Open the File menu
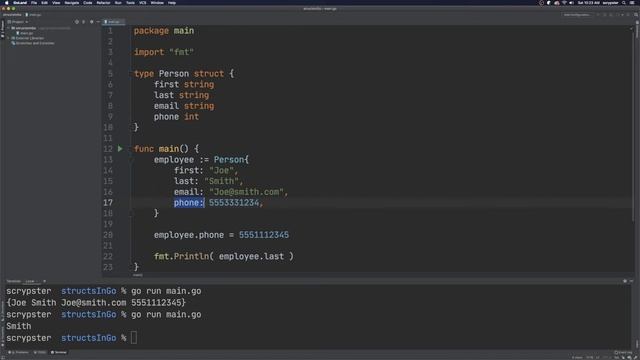This screenshot has height=360, width=640. click(x=34, y=2)
